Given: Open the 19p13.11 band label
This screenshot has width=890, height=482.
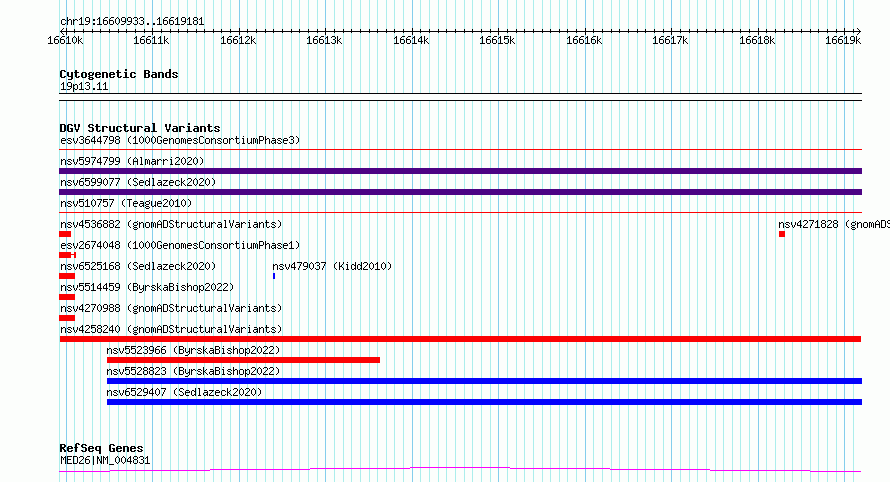Looking at the screenshot, I should tap(84, 86).
